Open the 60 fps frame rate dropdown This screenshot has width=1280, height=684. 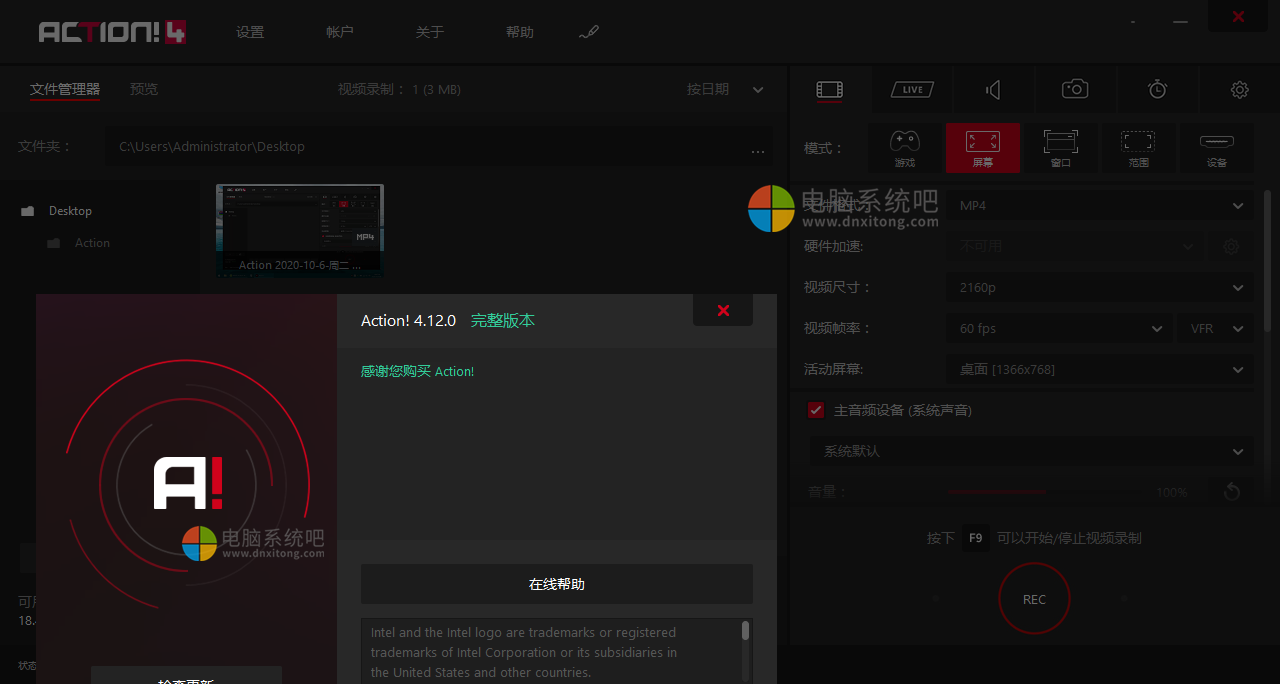pyautogui.click(x=1059, y=328)
